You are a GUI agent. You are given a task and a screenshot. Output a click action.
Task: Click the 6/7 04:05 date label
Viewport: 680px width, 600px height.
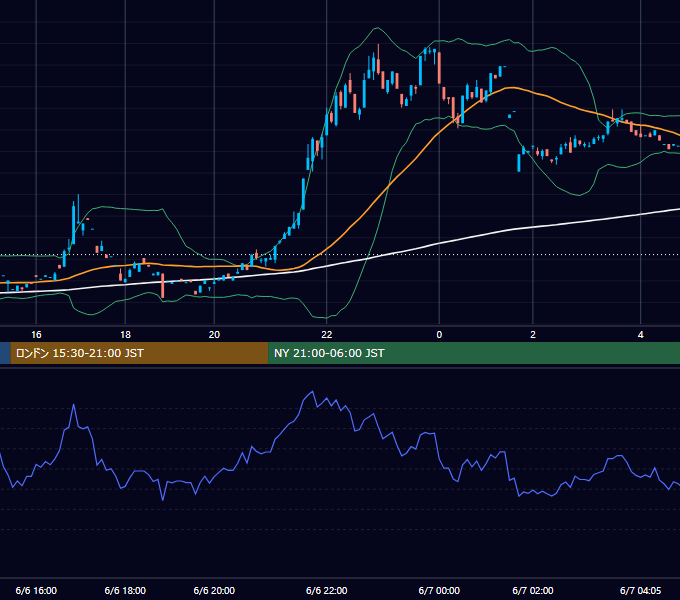pos(641,590)
